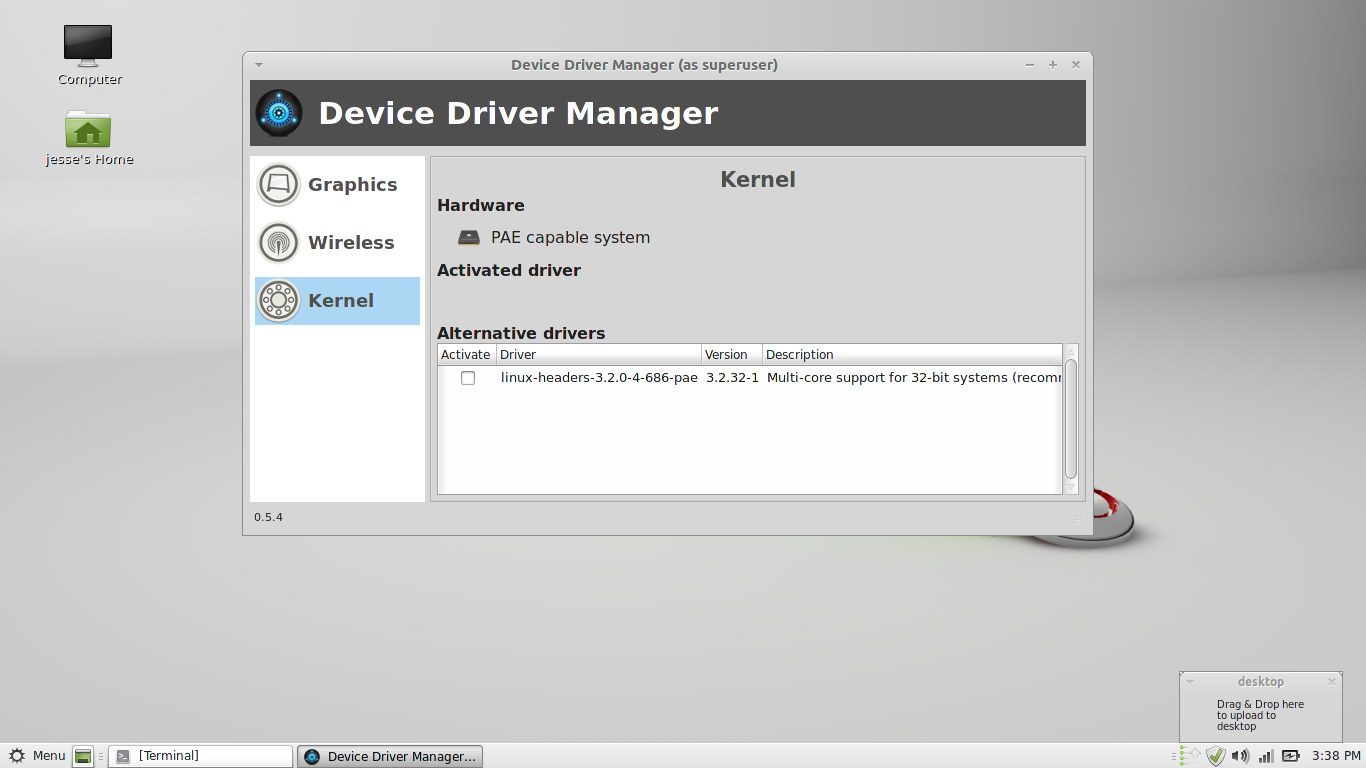
Task: Switch to the Terminal taskbar entry
Action: pos(200,756)
